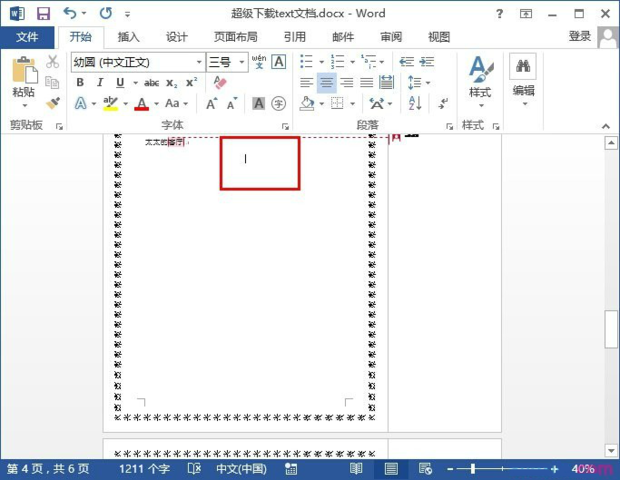Insert enclosed character 字 icon
The image size is (620, 480).
point(279,104)
